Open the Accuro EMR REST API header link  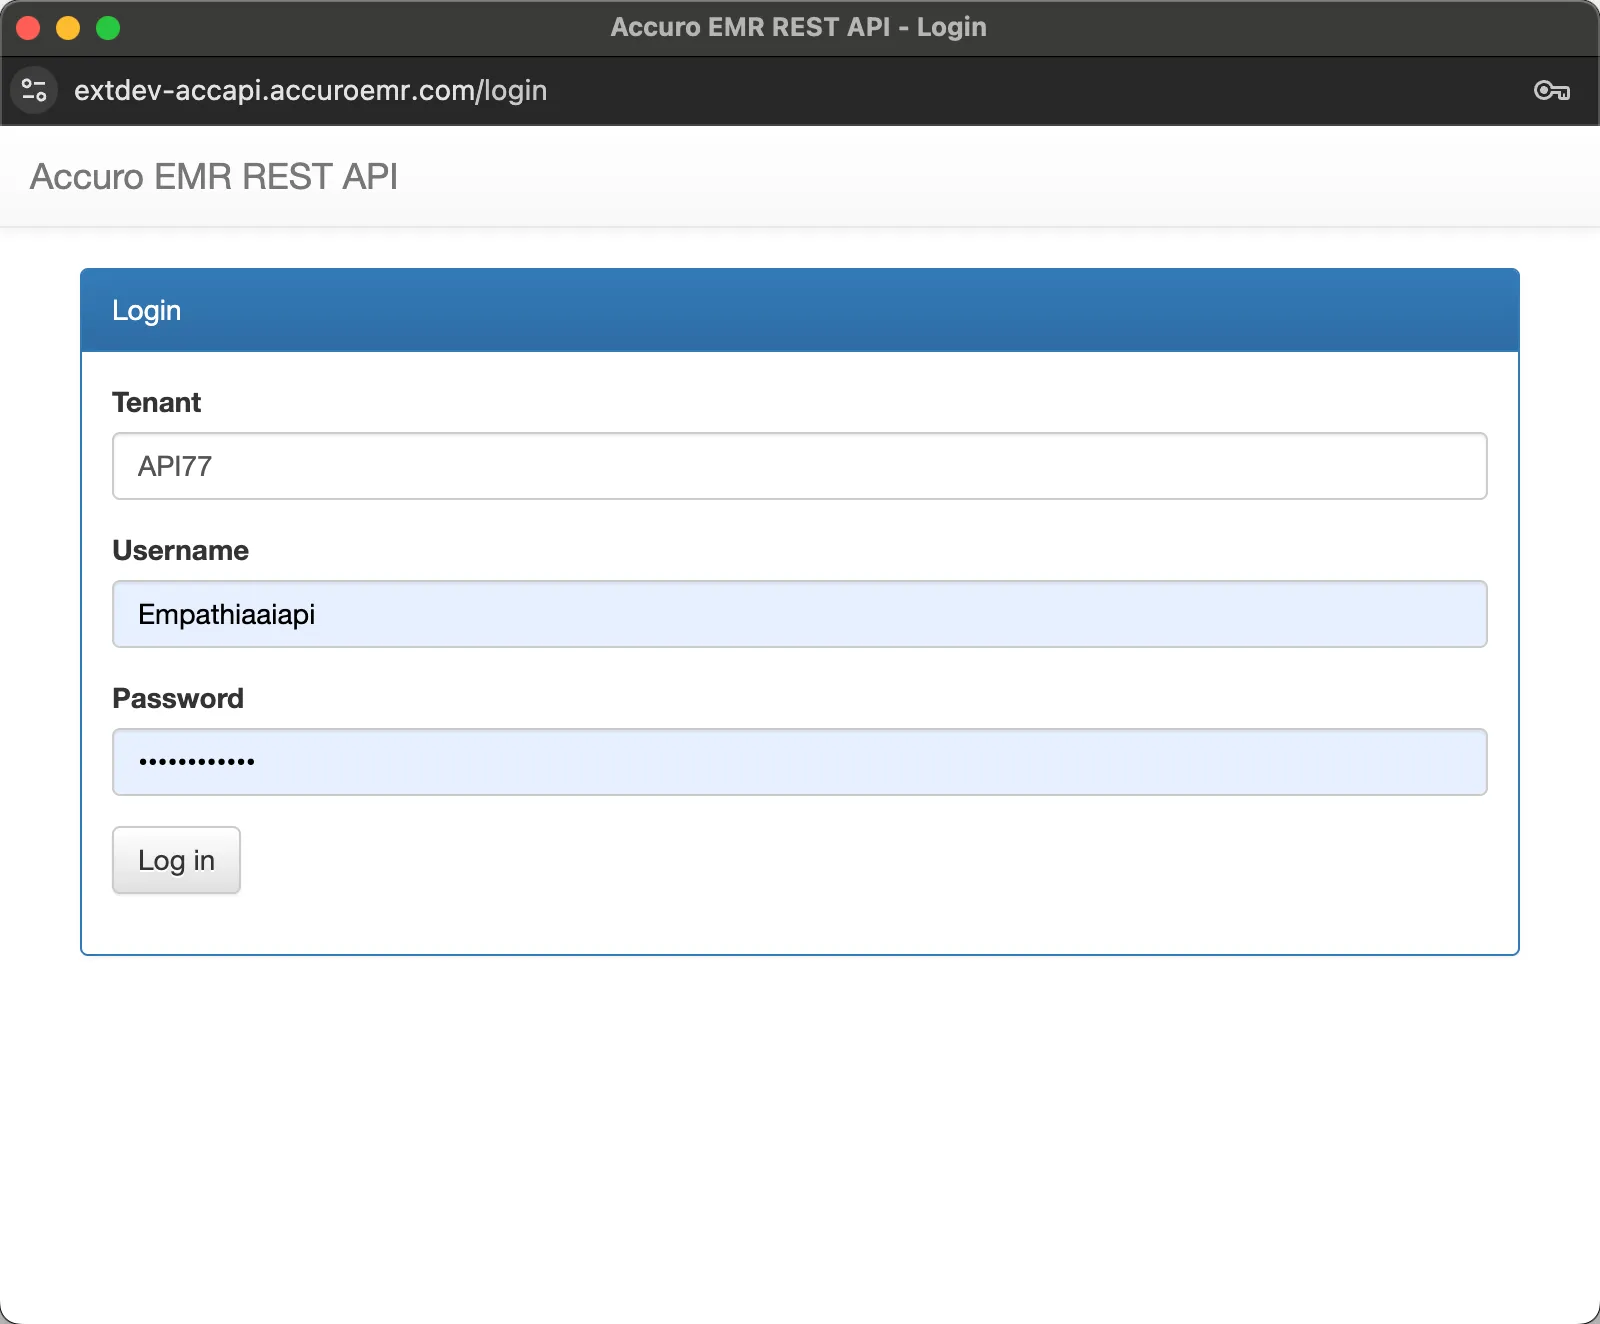point(214,176)
